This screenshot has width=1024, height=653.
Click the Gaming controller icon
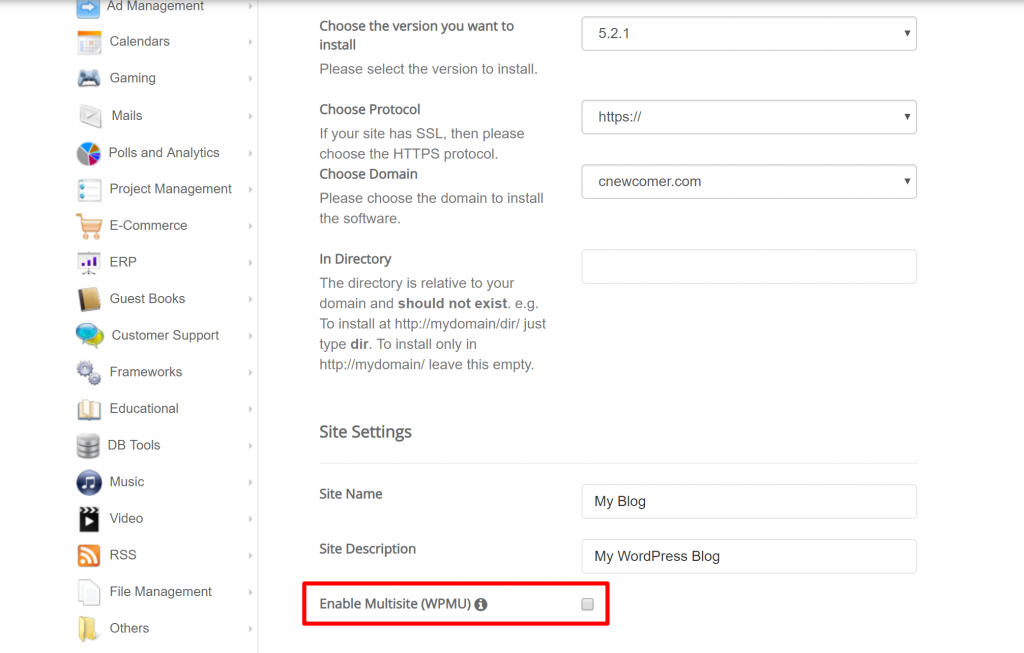tap(89, 78)
